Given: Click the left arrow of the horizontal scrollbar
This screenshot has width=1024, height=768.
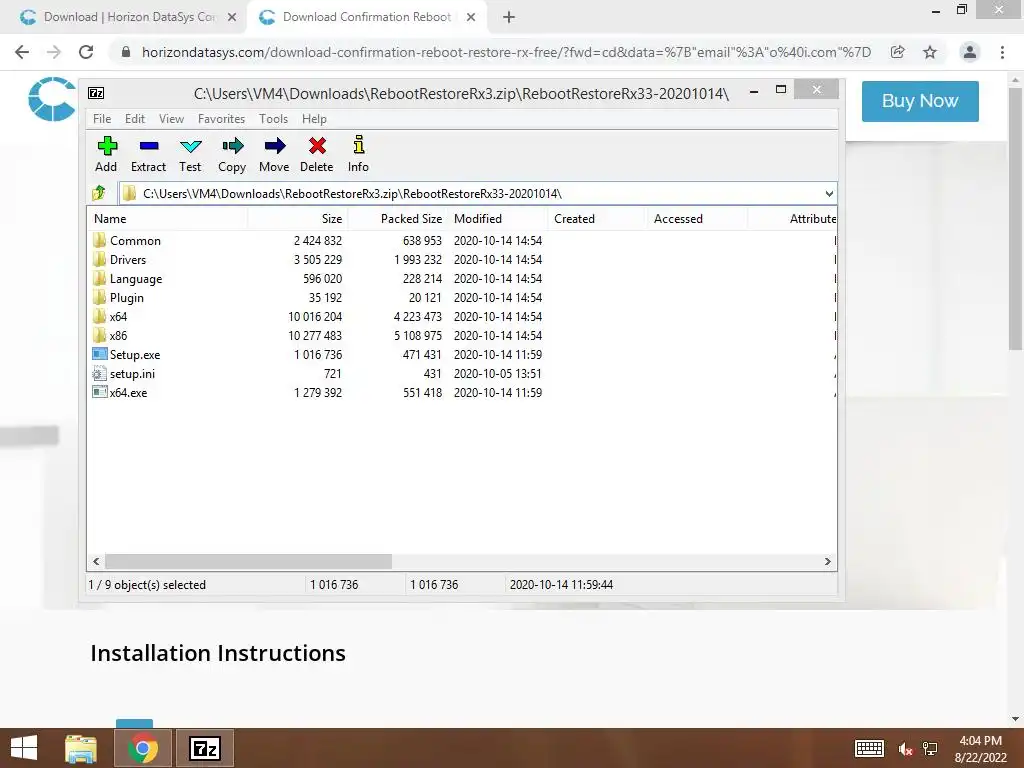Looking at the screenshot, I should click(x=97, y=562).
